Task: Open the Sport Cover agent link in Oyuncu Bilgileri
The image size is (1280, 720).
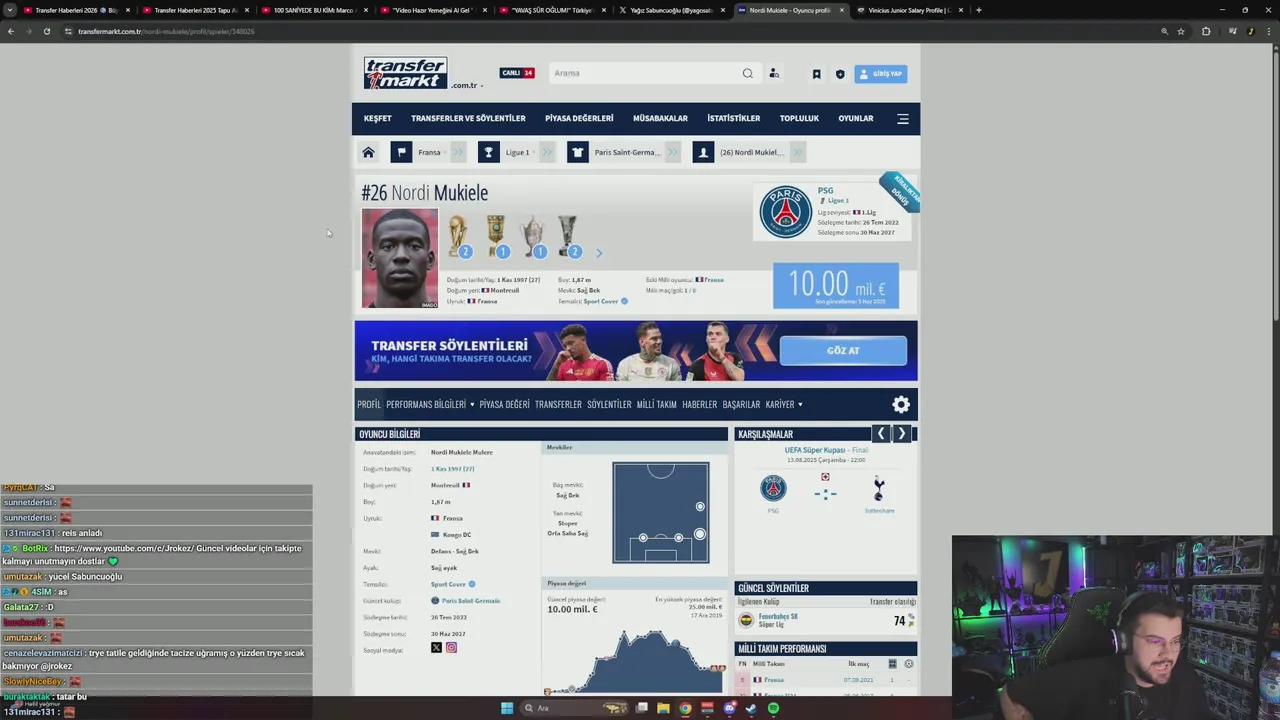Action: pos(448,584)
